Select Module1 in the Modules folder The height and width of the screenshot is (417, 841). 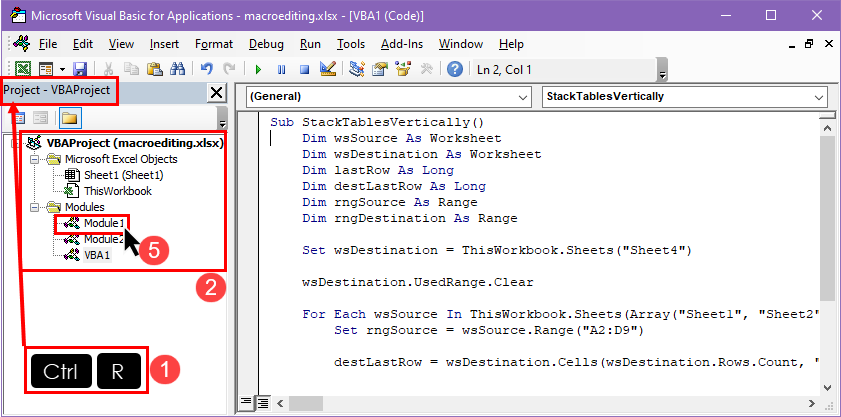pyautogui.click(x=104, y=223)
